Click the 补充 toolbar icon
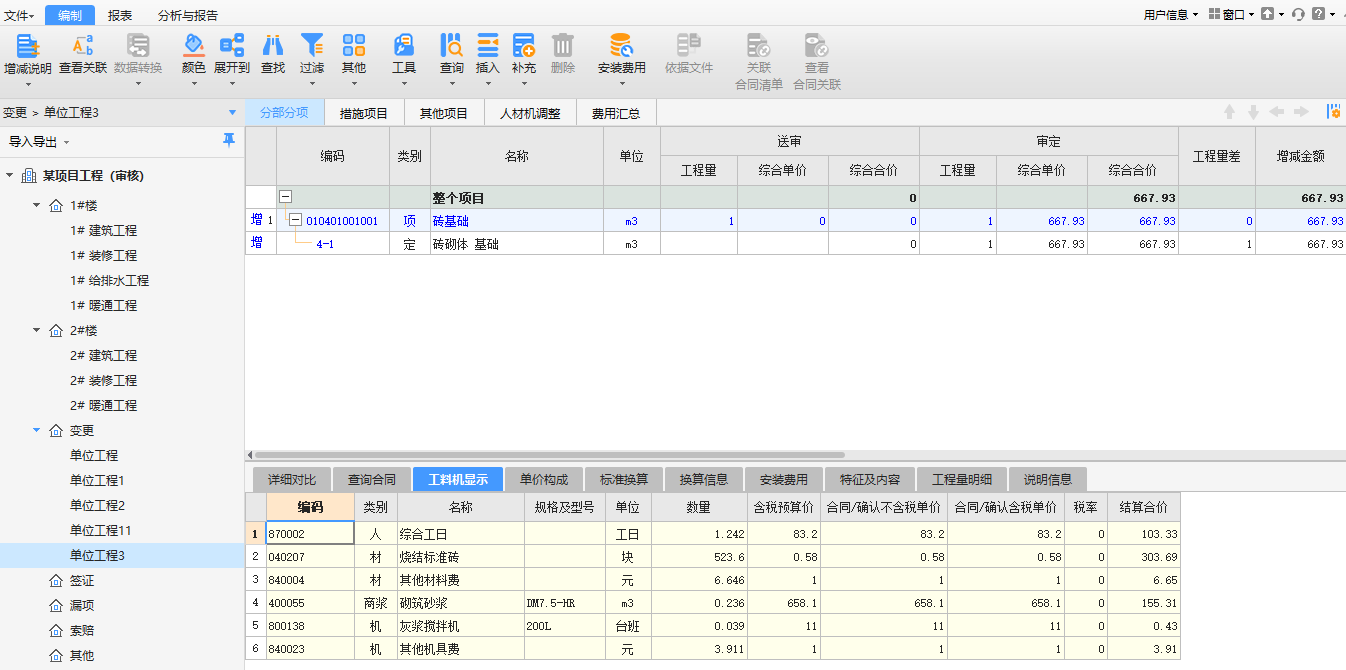 523,46
